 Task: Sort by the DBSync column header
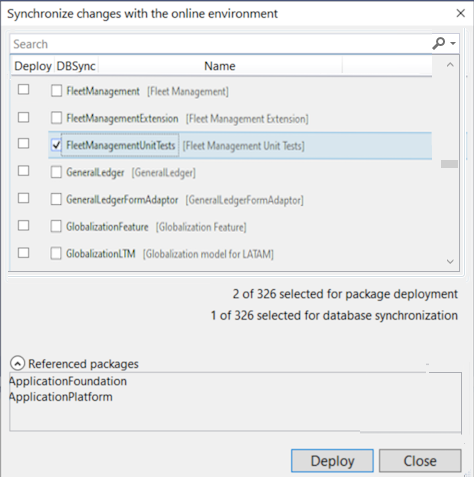pyautogui.click(x=76, y=66)
